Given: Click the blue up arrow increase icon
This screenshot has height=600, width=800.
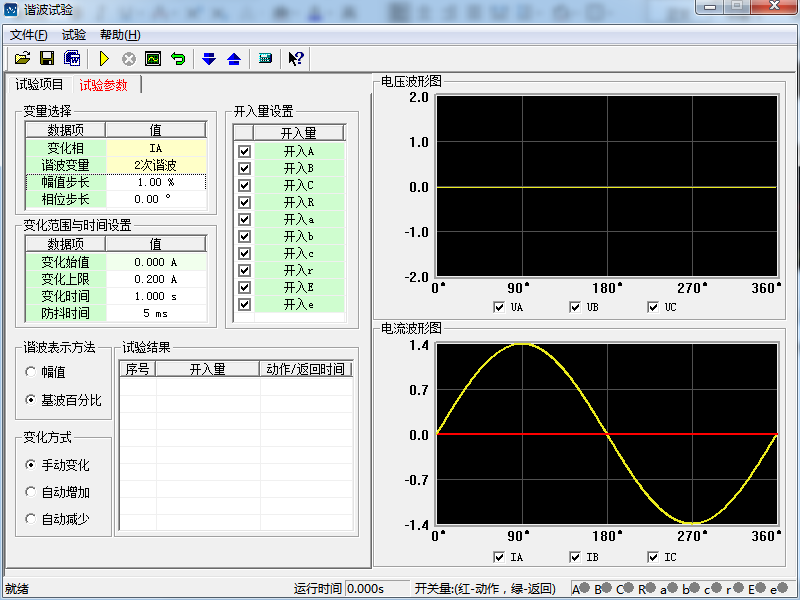Looking at the screenshot, I should 233,58.
